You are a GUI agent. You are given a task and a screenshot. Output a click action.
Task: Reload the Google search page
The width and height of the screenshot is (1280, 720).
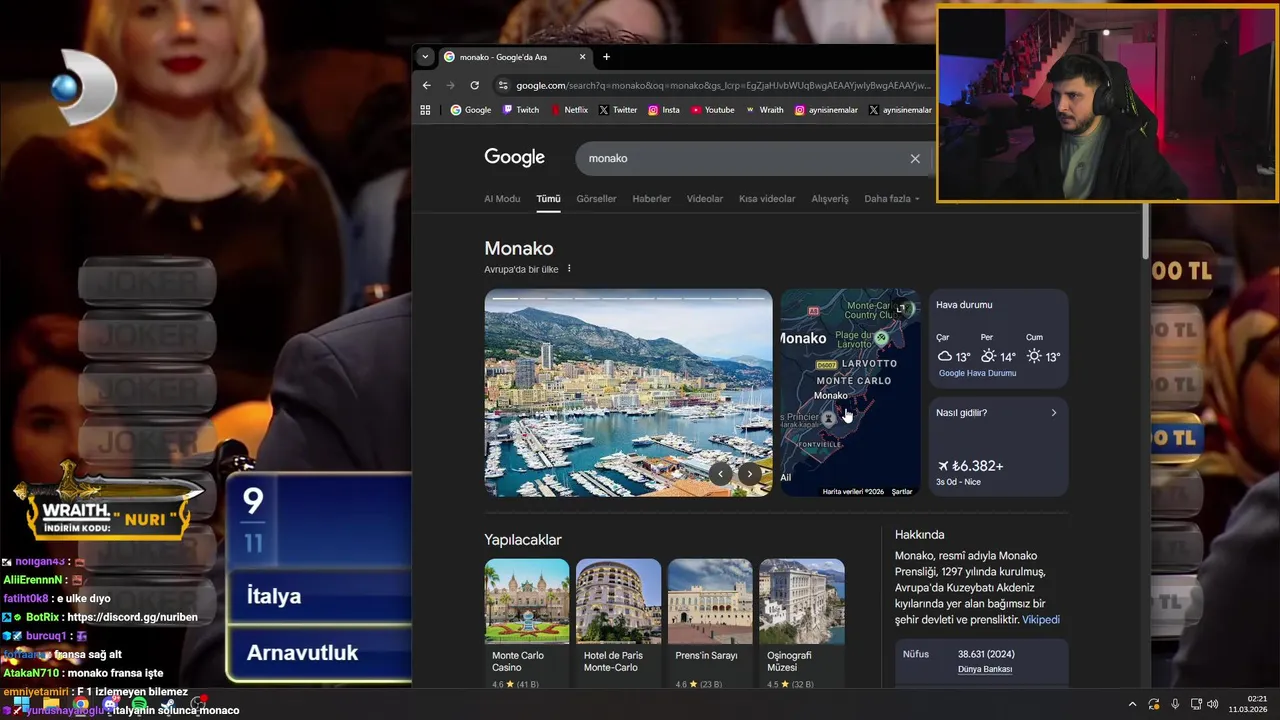pos(474,86)
